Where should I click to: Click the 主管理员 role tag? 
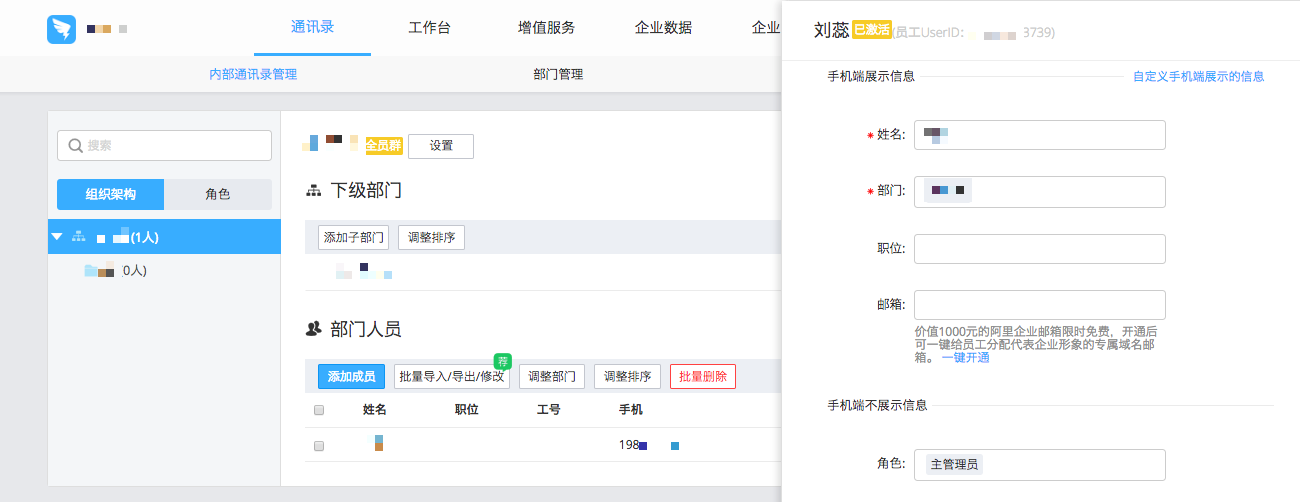click(x=955, y=464)
